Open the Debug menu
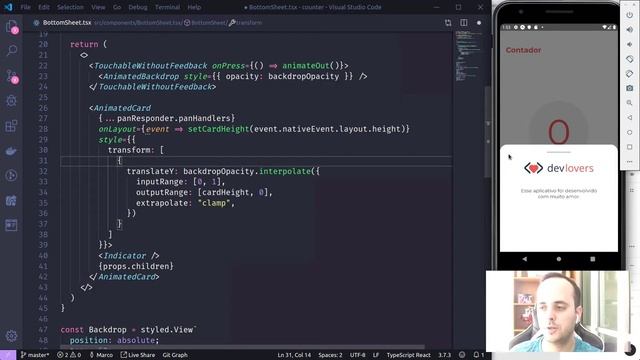 (x=138, y=7)
